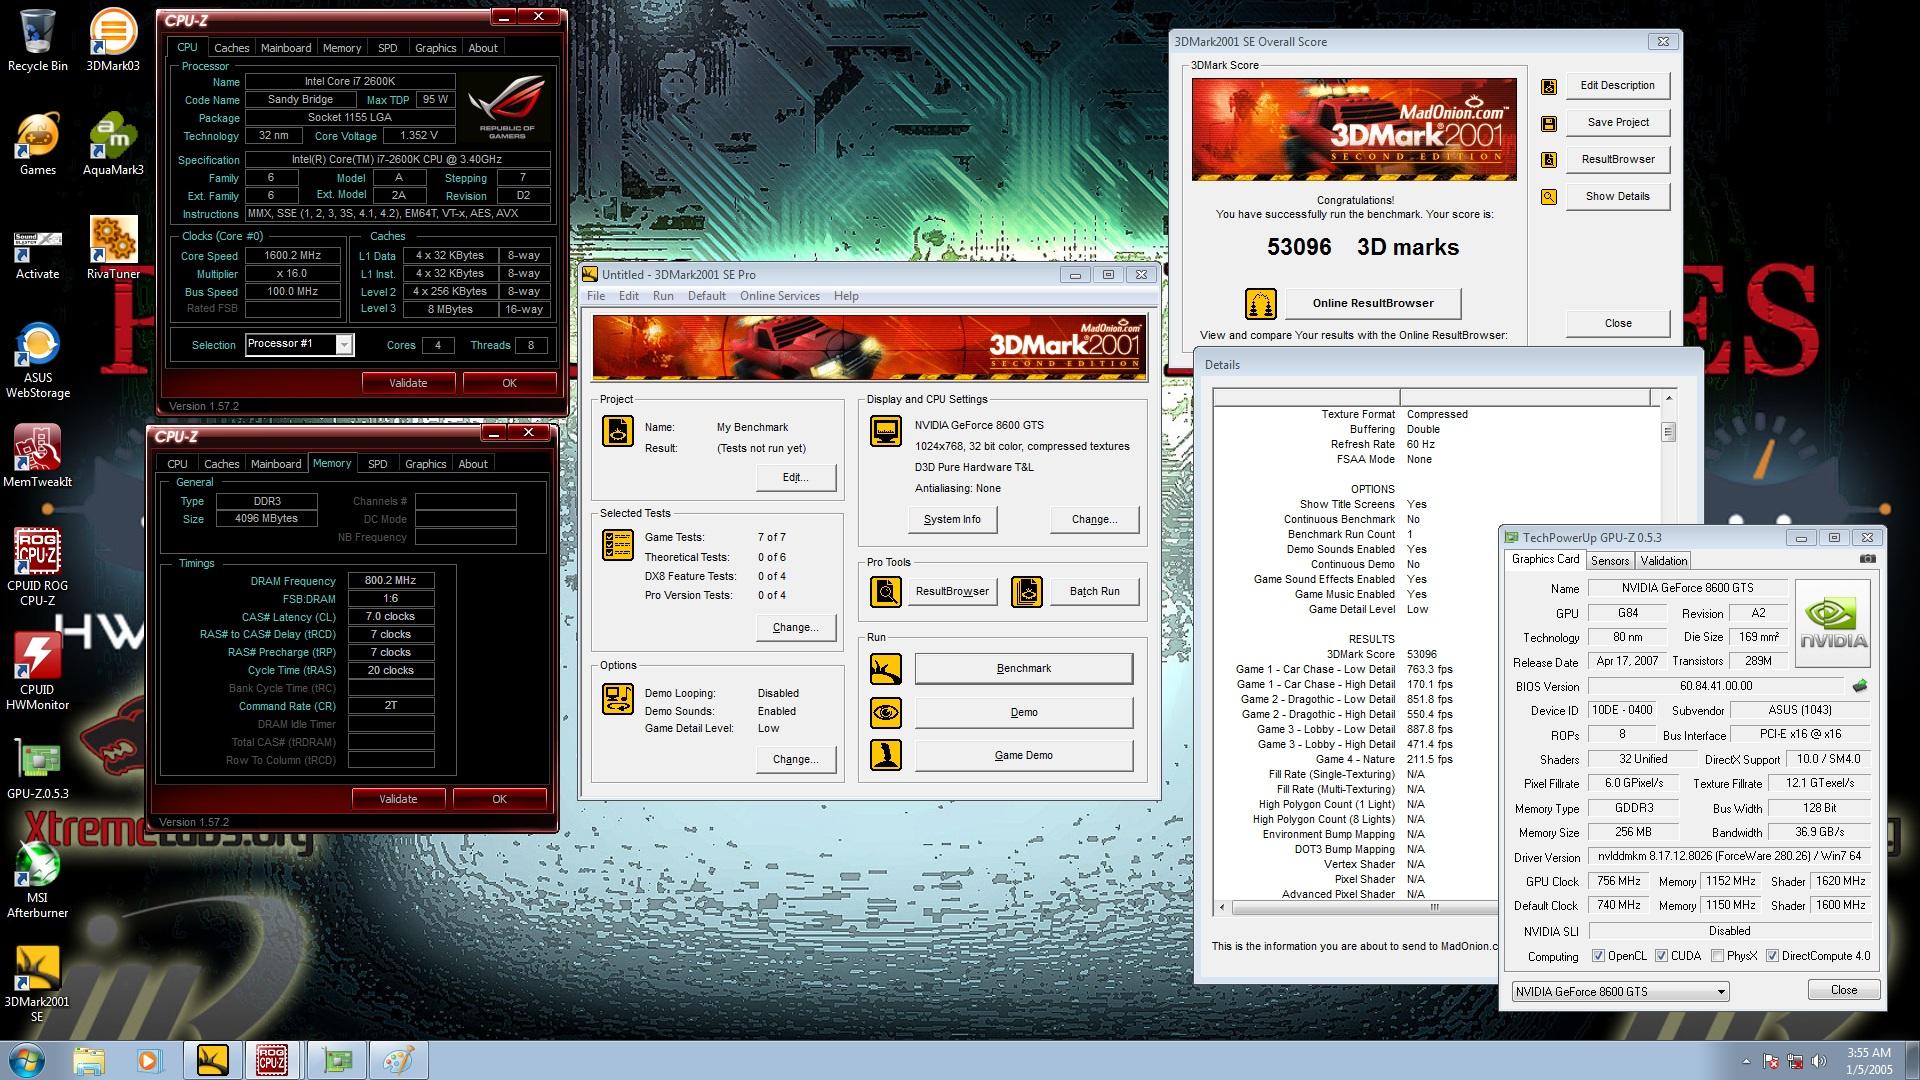The height and width of the screenshot is (1080, 1920).
Task: Launch the MSI Afterburner desktop shortcut
Action: pyautogui.click(x=37, y=880)
